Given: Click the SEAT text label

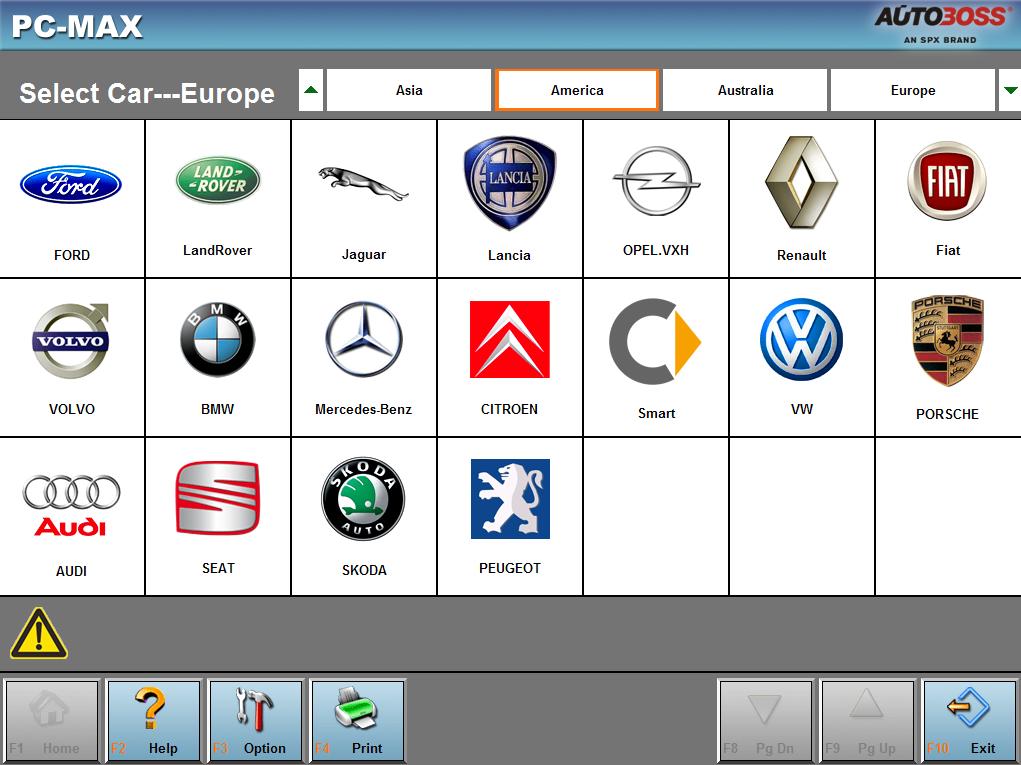Looking at the screenshot, I should coord(218,568).
